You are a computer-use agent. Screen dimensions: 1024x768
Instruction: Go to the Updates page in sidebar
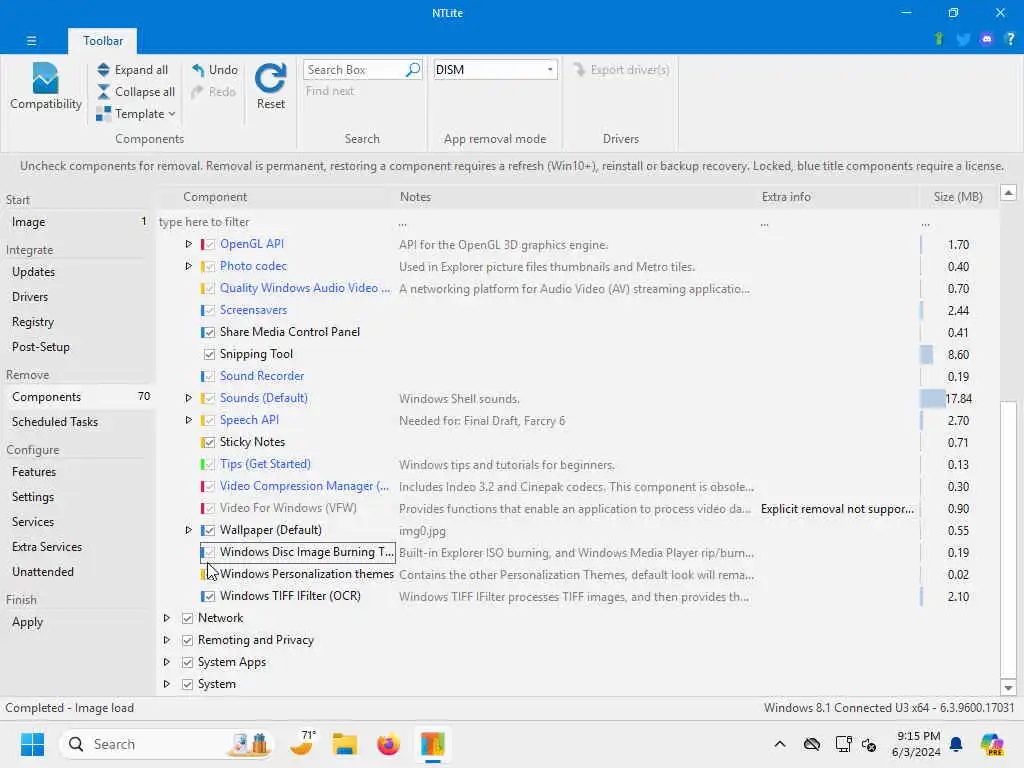click(x=33, y=272)
